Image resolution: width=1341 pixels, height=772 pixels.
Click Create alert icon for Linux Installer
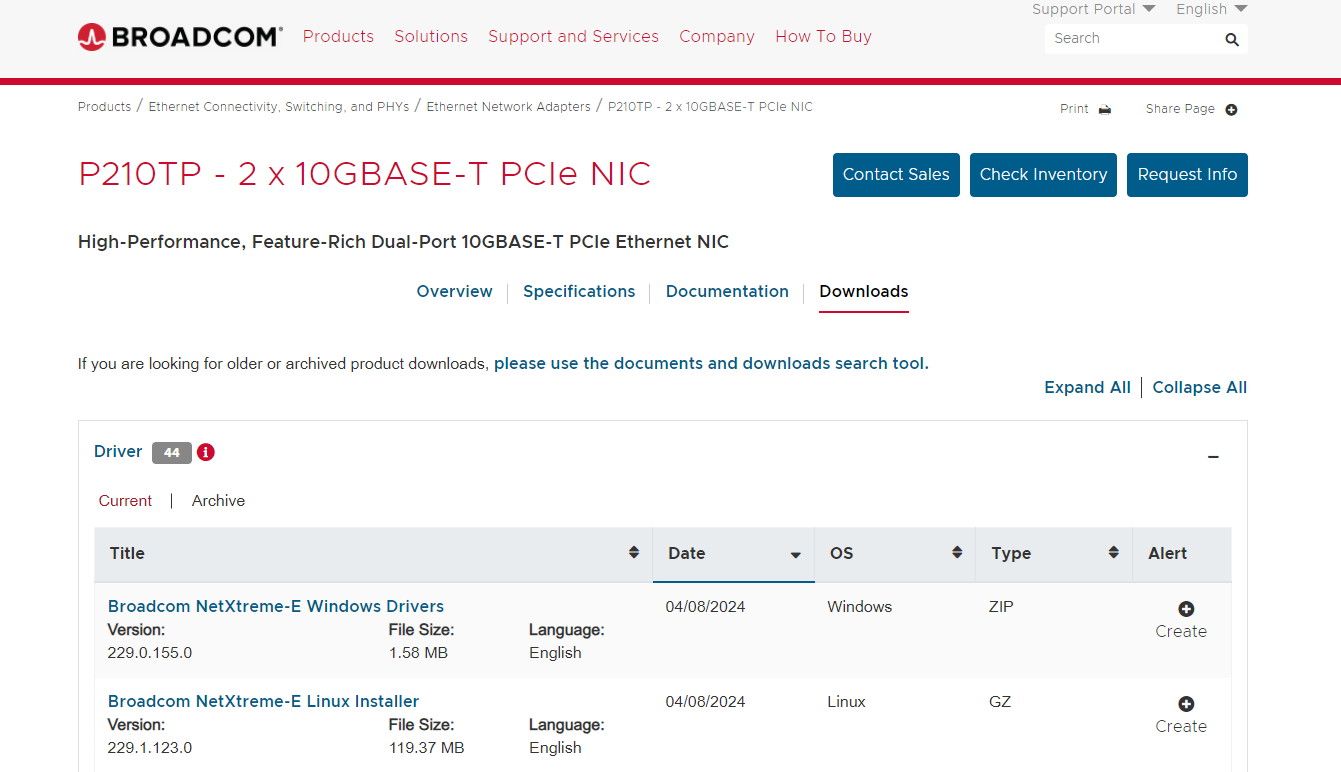click(1186, 704)
